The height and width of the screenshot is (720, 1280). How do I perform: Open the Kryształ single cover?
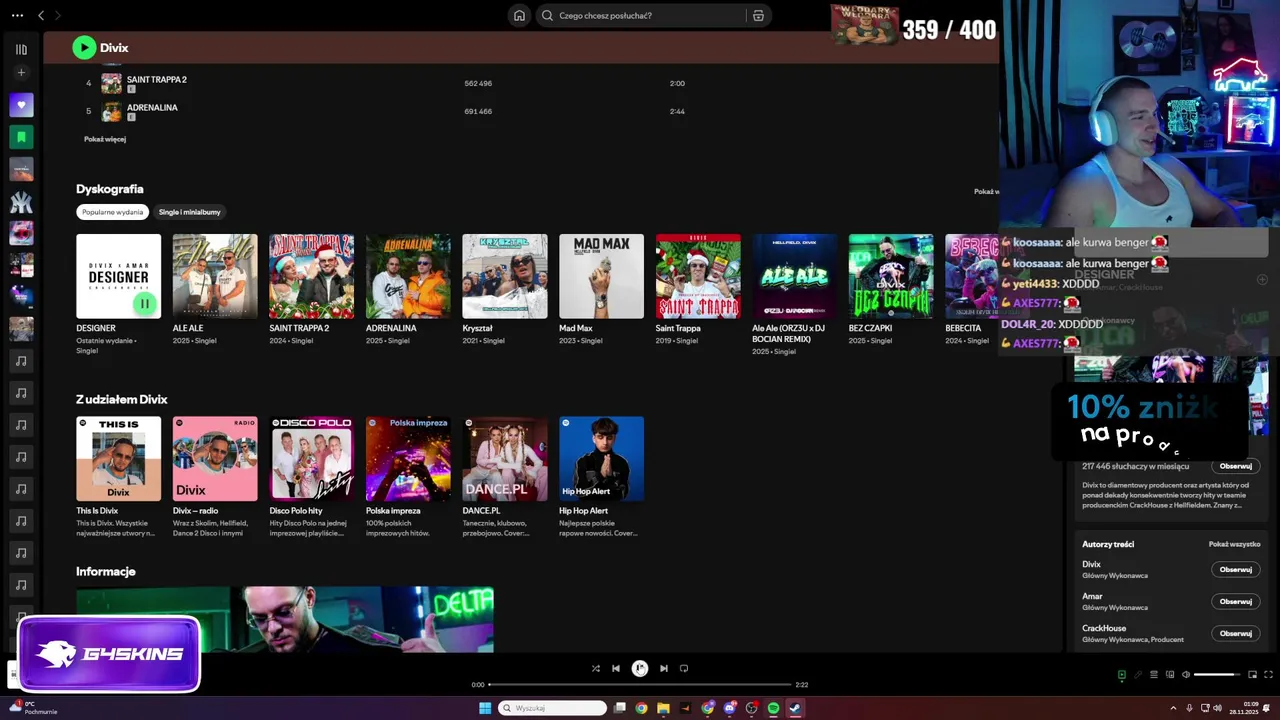[505, 276]
